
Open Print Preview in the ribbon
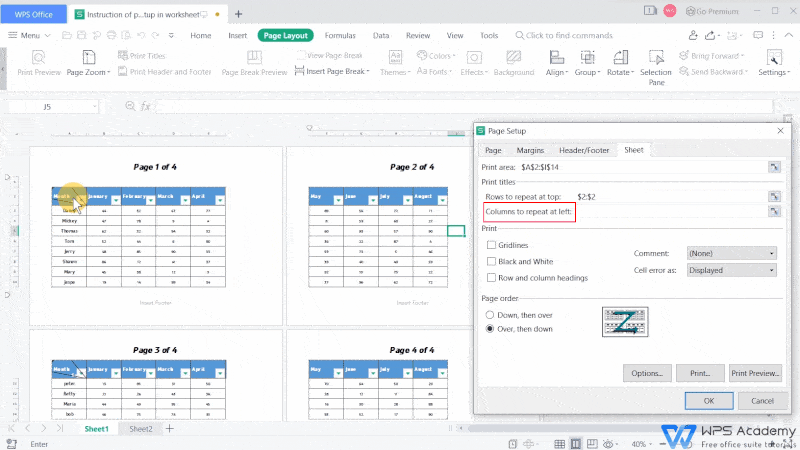(x=39, y=63)
